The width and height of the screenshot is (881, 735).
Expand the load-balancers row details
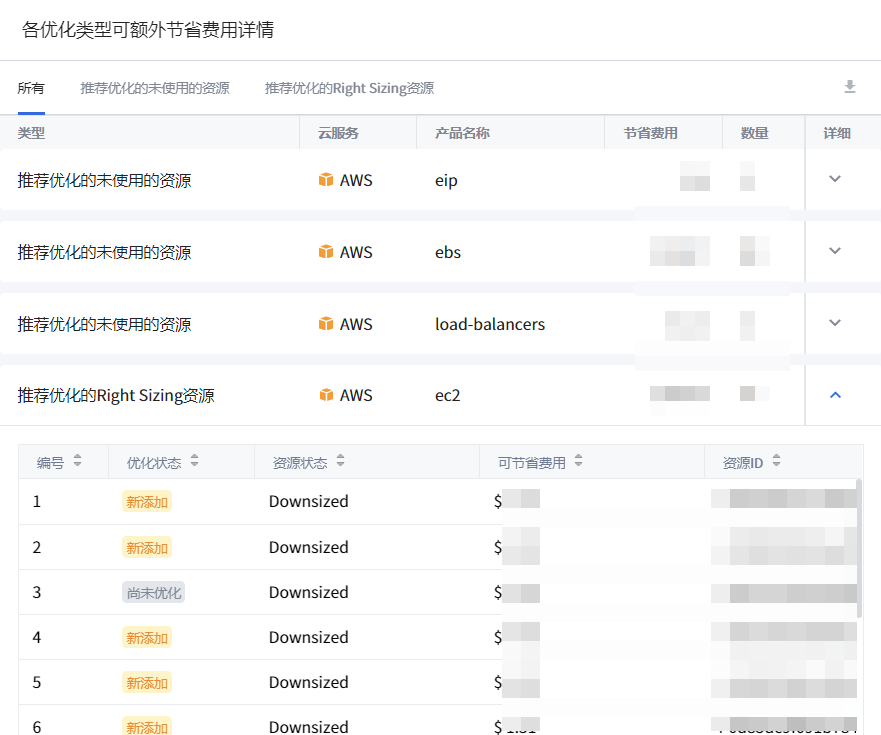[836, 323]
